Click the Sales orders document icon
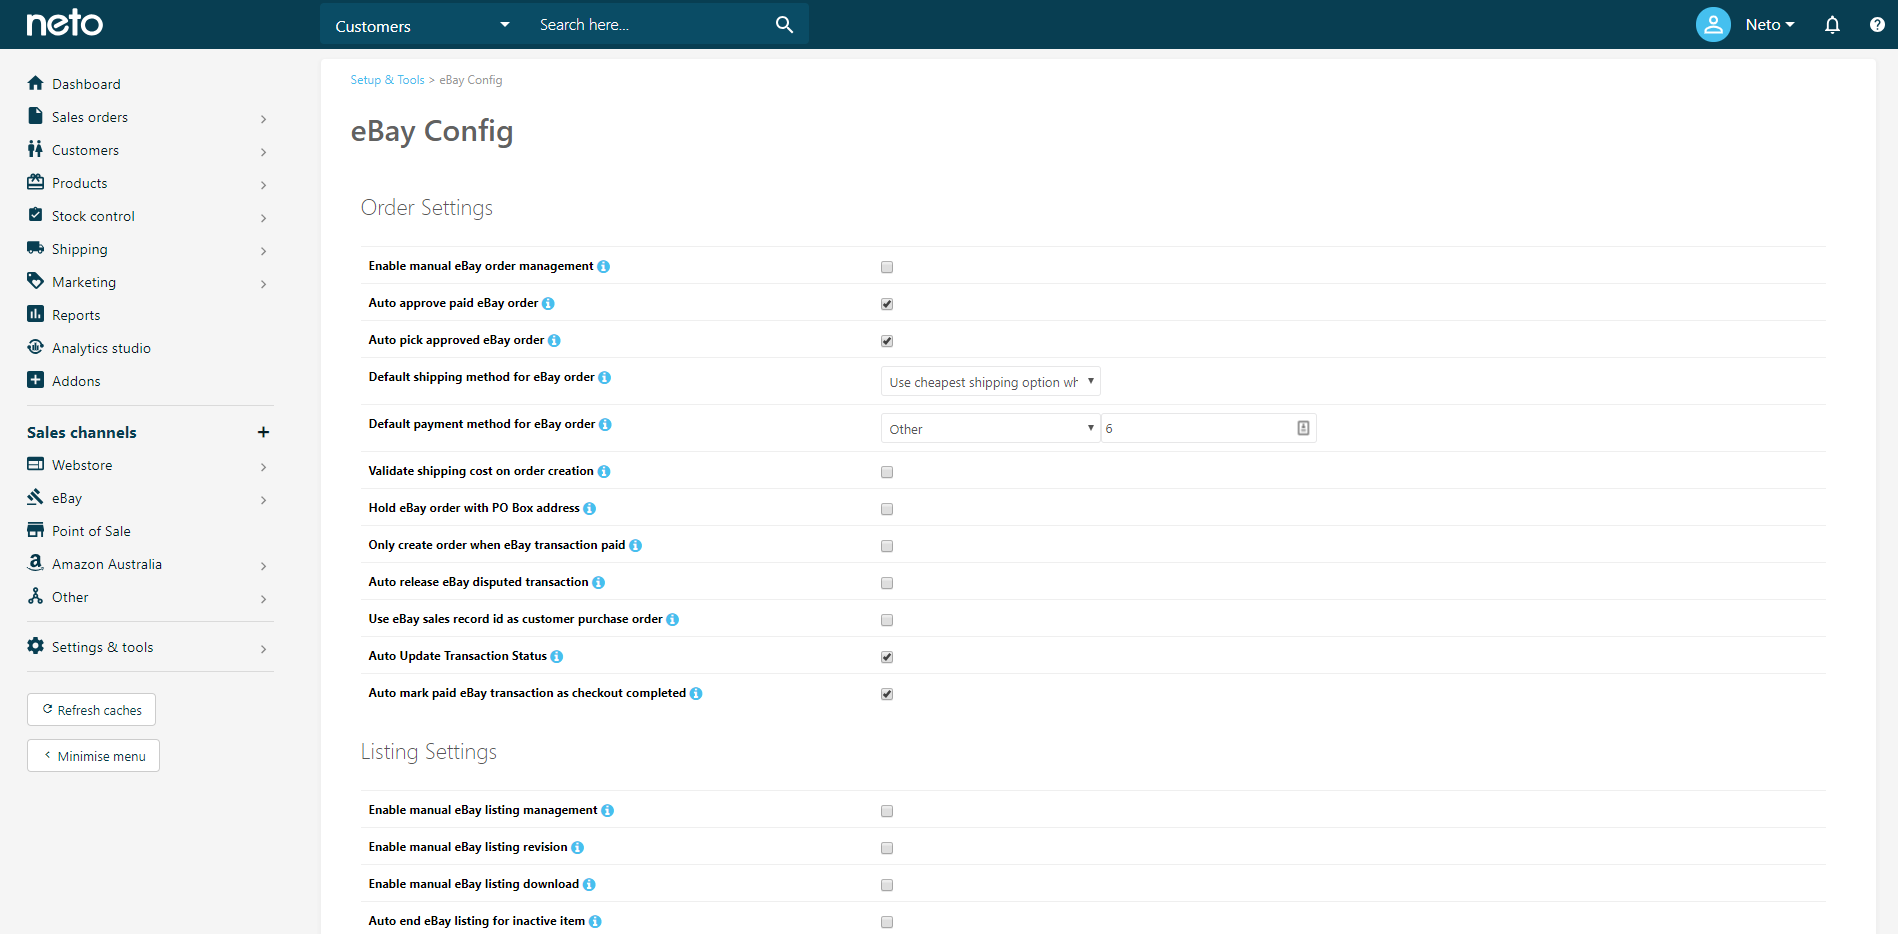 (36, 116)
